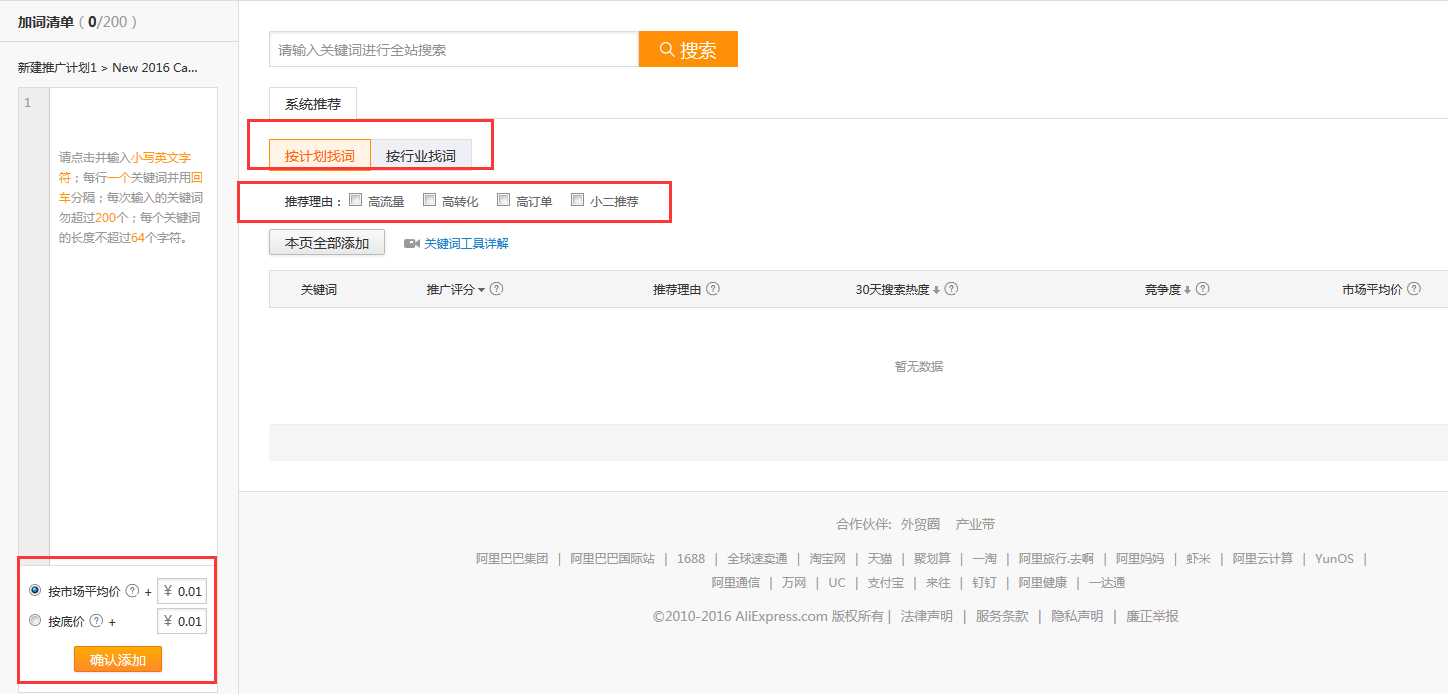Click video camera icon for keyword tool guide
The height and width of the screenshot is (694, 1448).
411,243
